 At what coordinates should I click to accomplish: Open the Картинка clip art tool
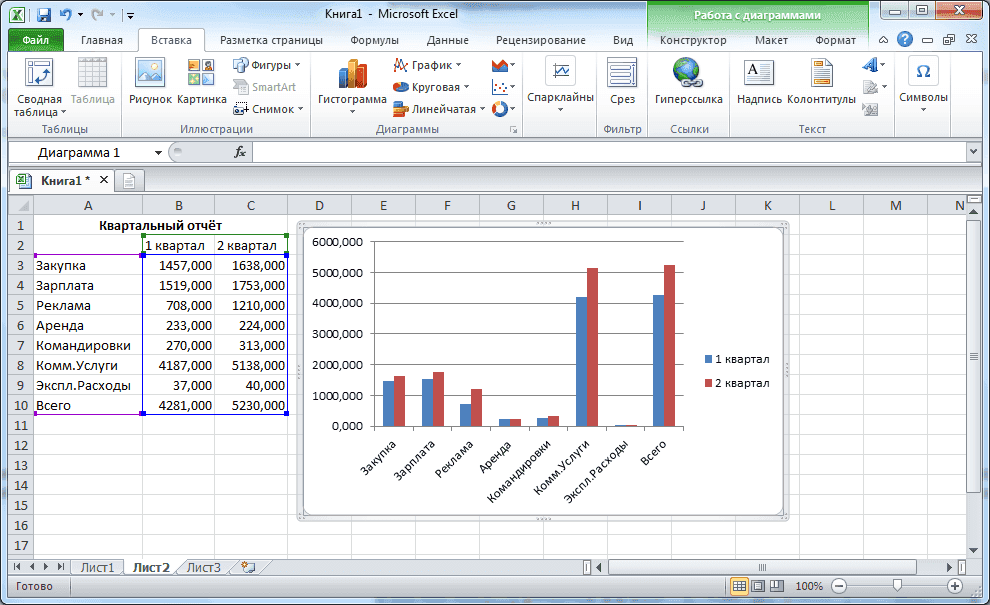coord(201,82)
